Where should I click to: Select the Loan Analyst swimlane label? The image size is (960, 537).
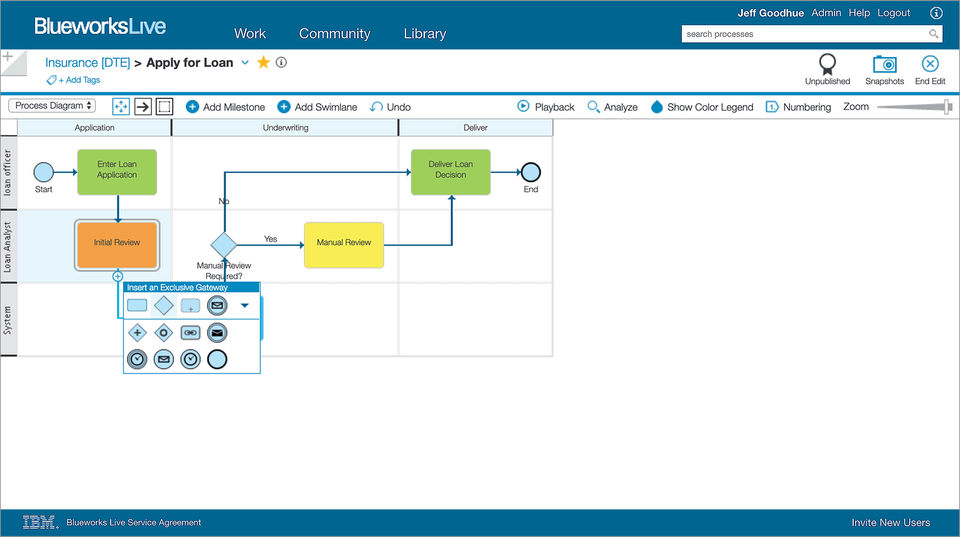tap(8, 246)
